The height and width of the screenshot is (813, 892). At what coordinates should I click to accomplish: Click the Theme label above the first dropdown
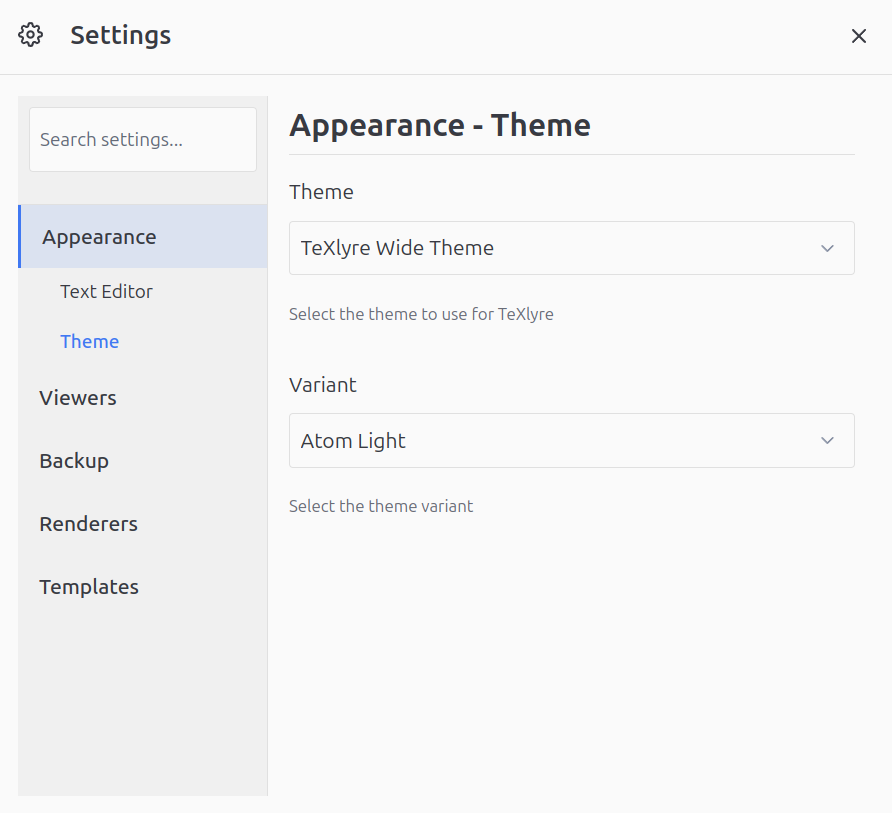pyautogui.click(x=321, y=192)
